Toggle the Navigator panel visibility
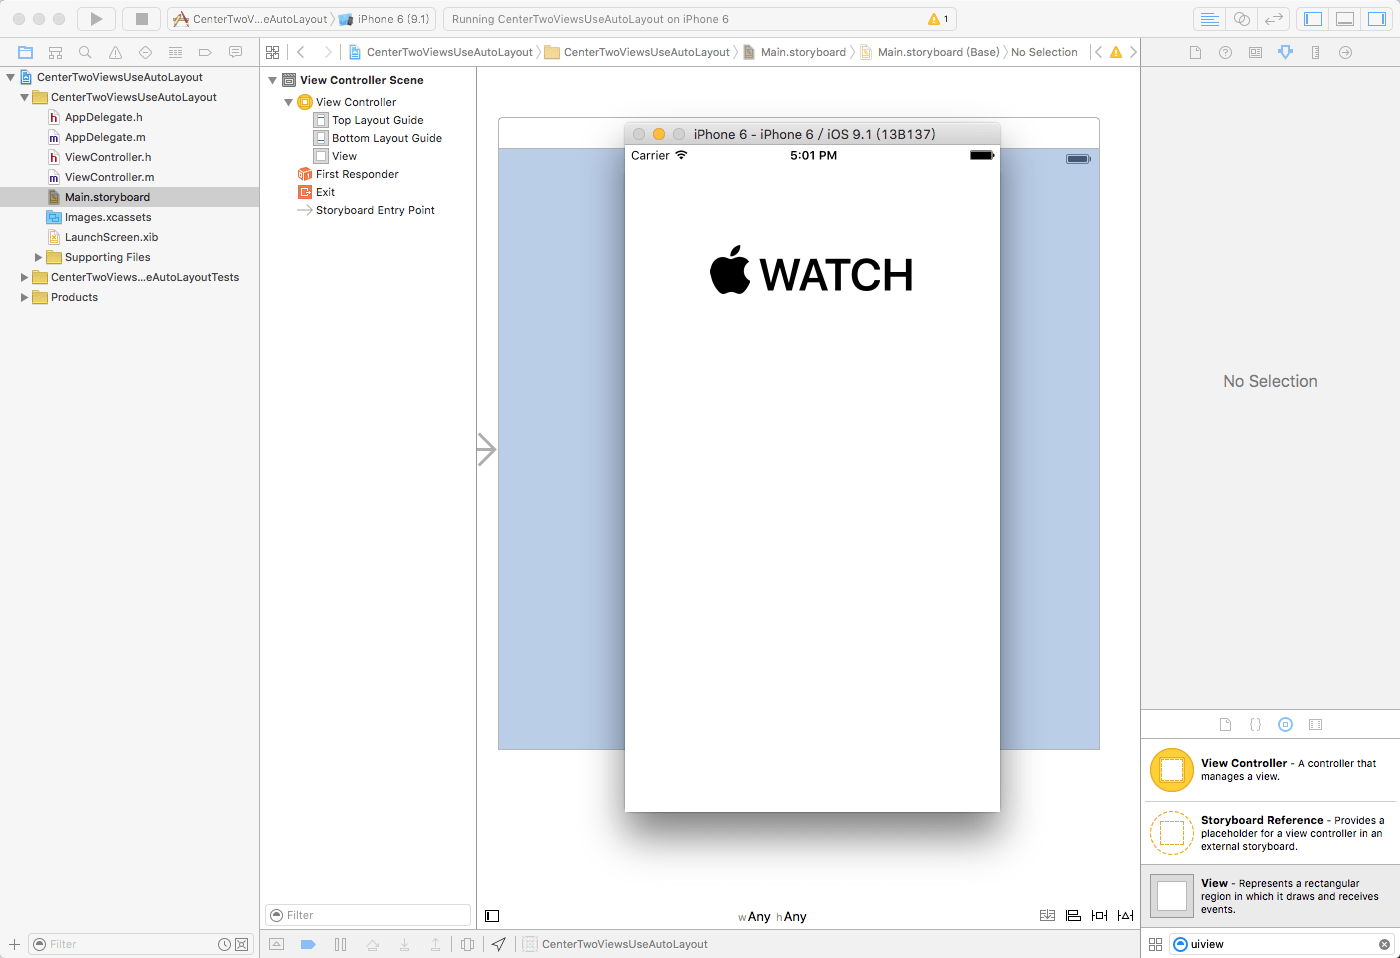 click(x=1313, y=19)
